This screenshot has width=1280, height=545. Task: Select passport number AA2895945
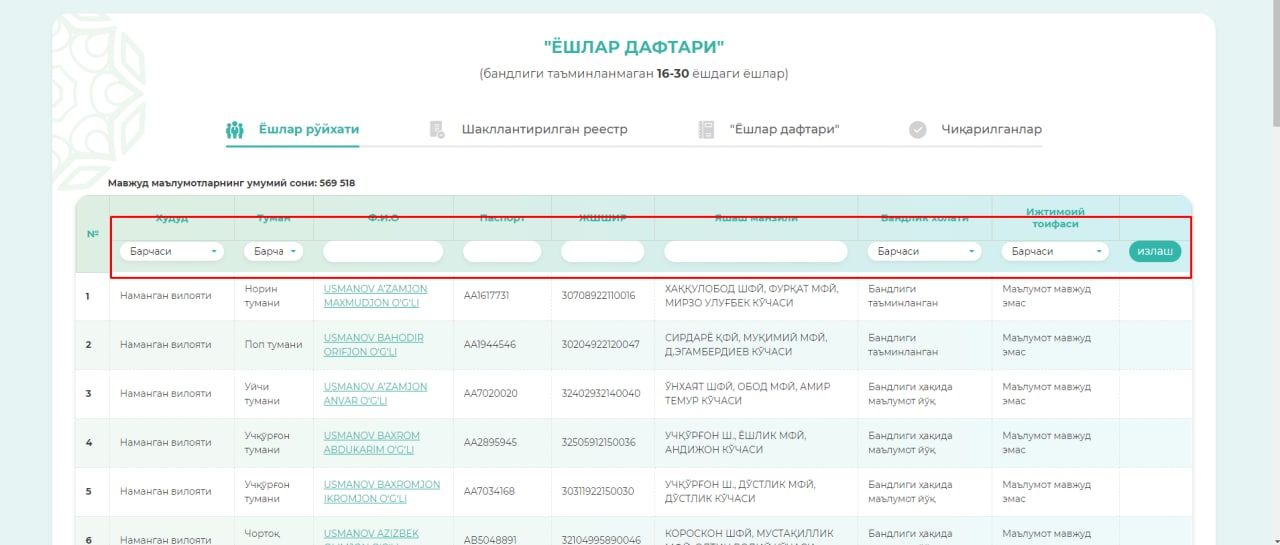(490, 443)
